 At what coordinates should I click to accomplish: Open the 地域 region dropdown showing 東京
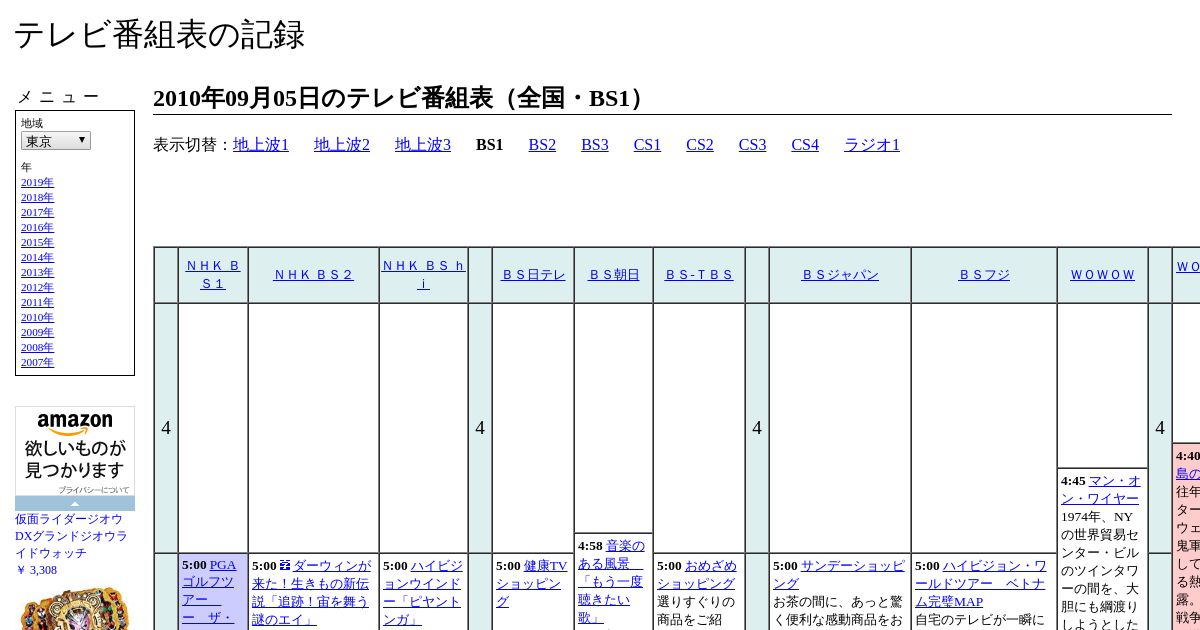(x=56, y=141)
